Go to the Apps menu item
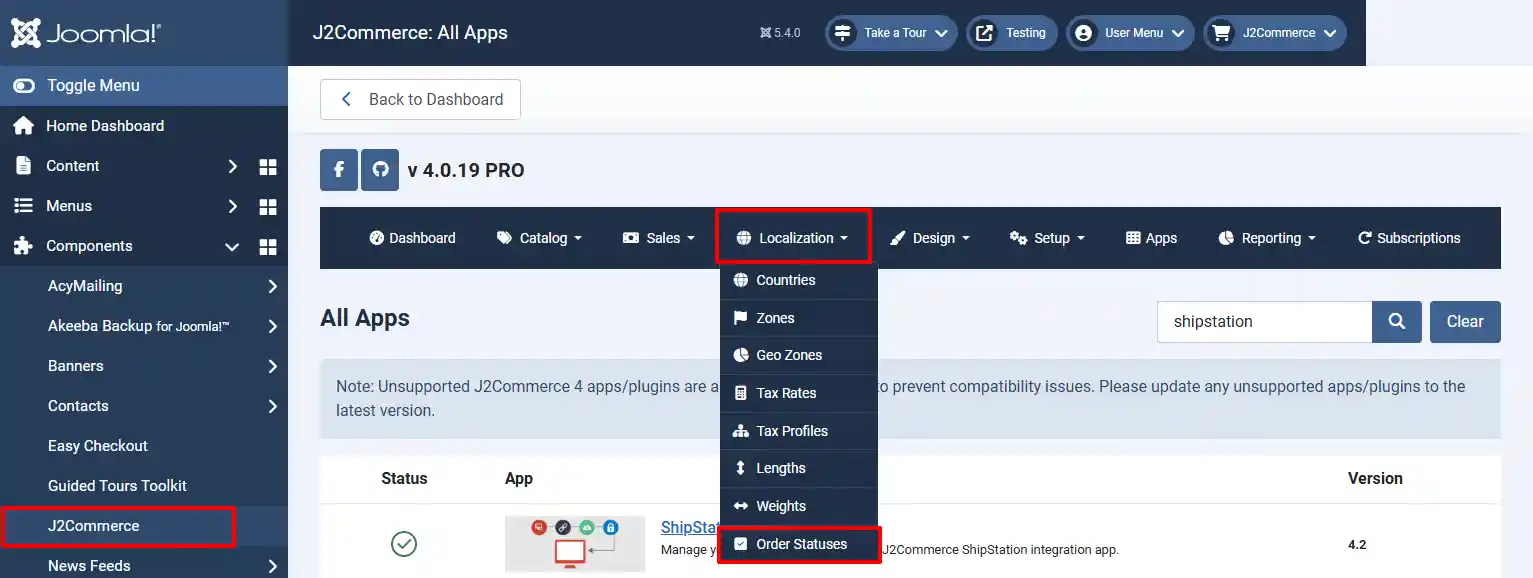 click(1151, 238)
